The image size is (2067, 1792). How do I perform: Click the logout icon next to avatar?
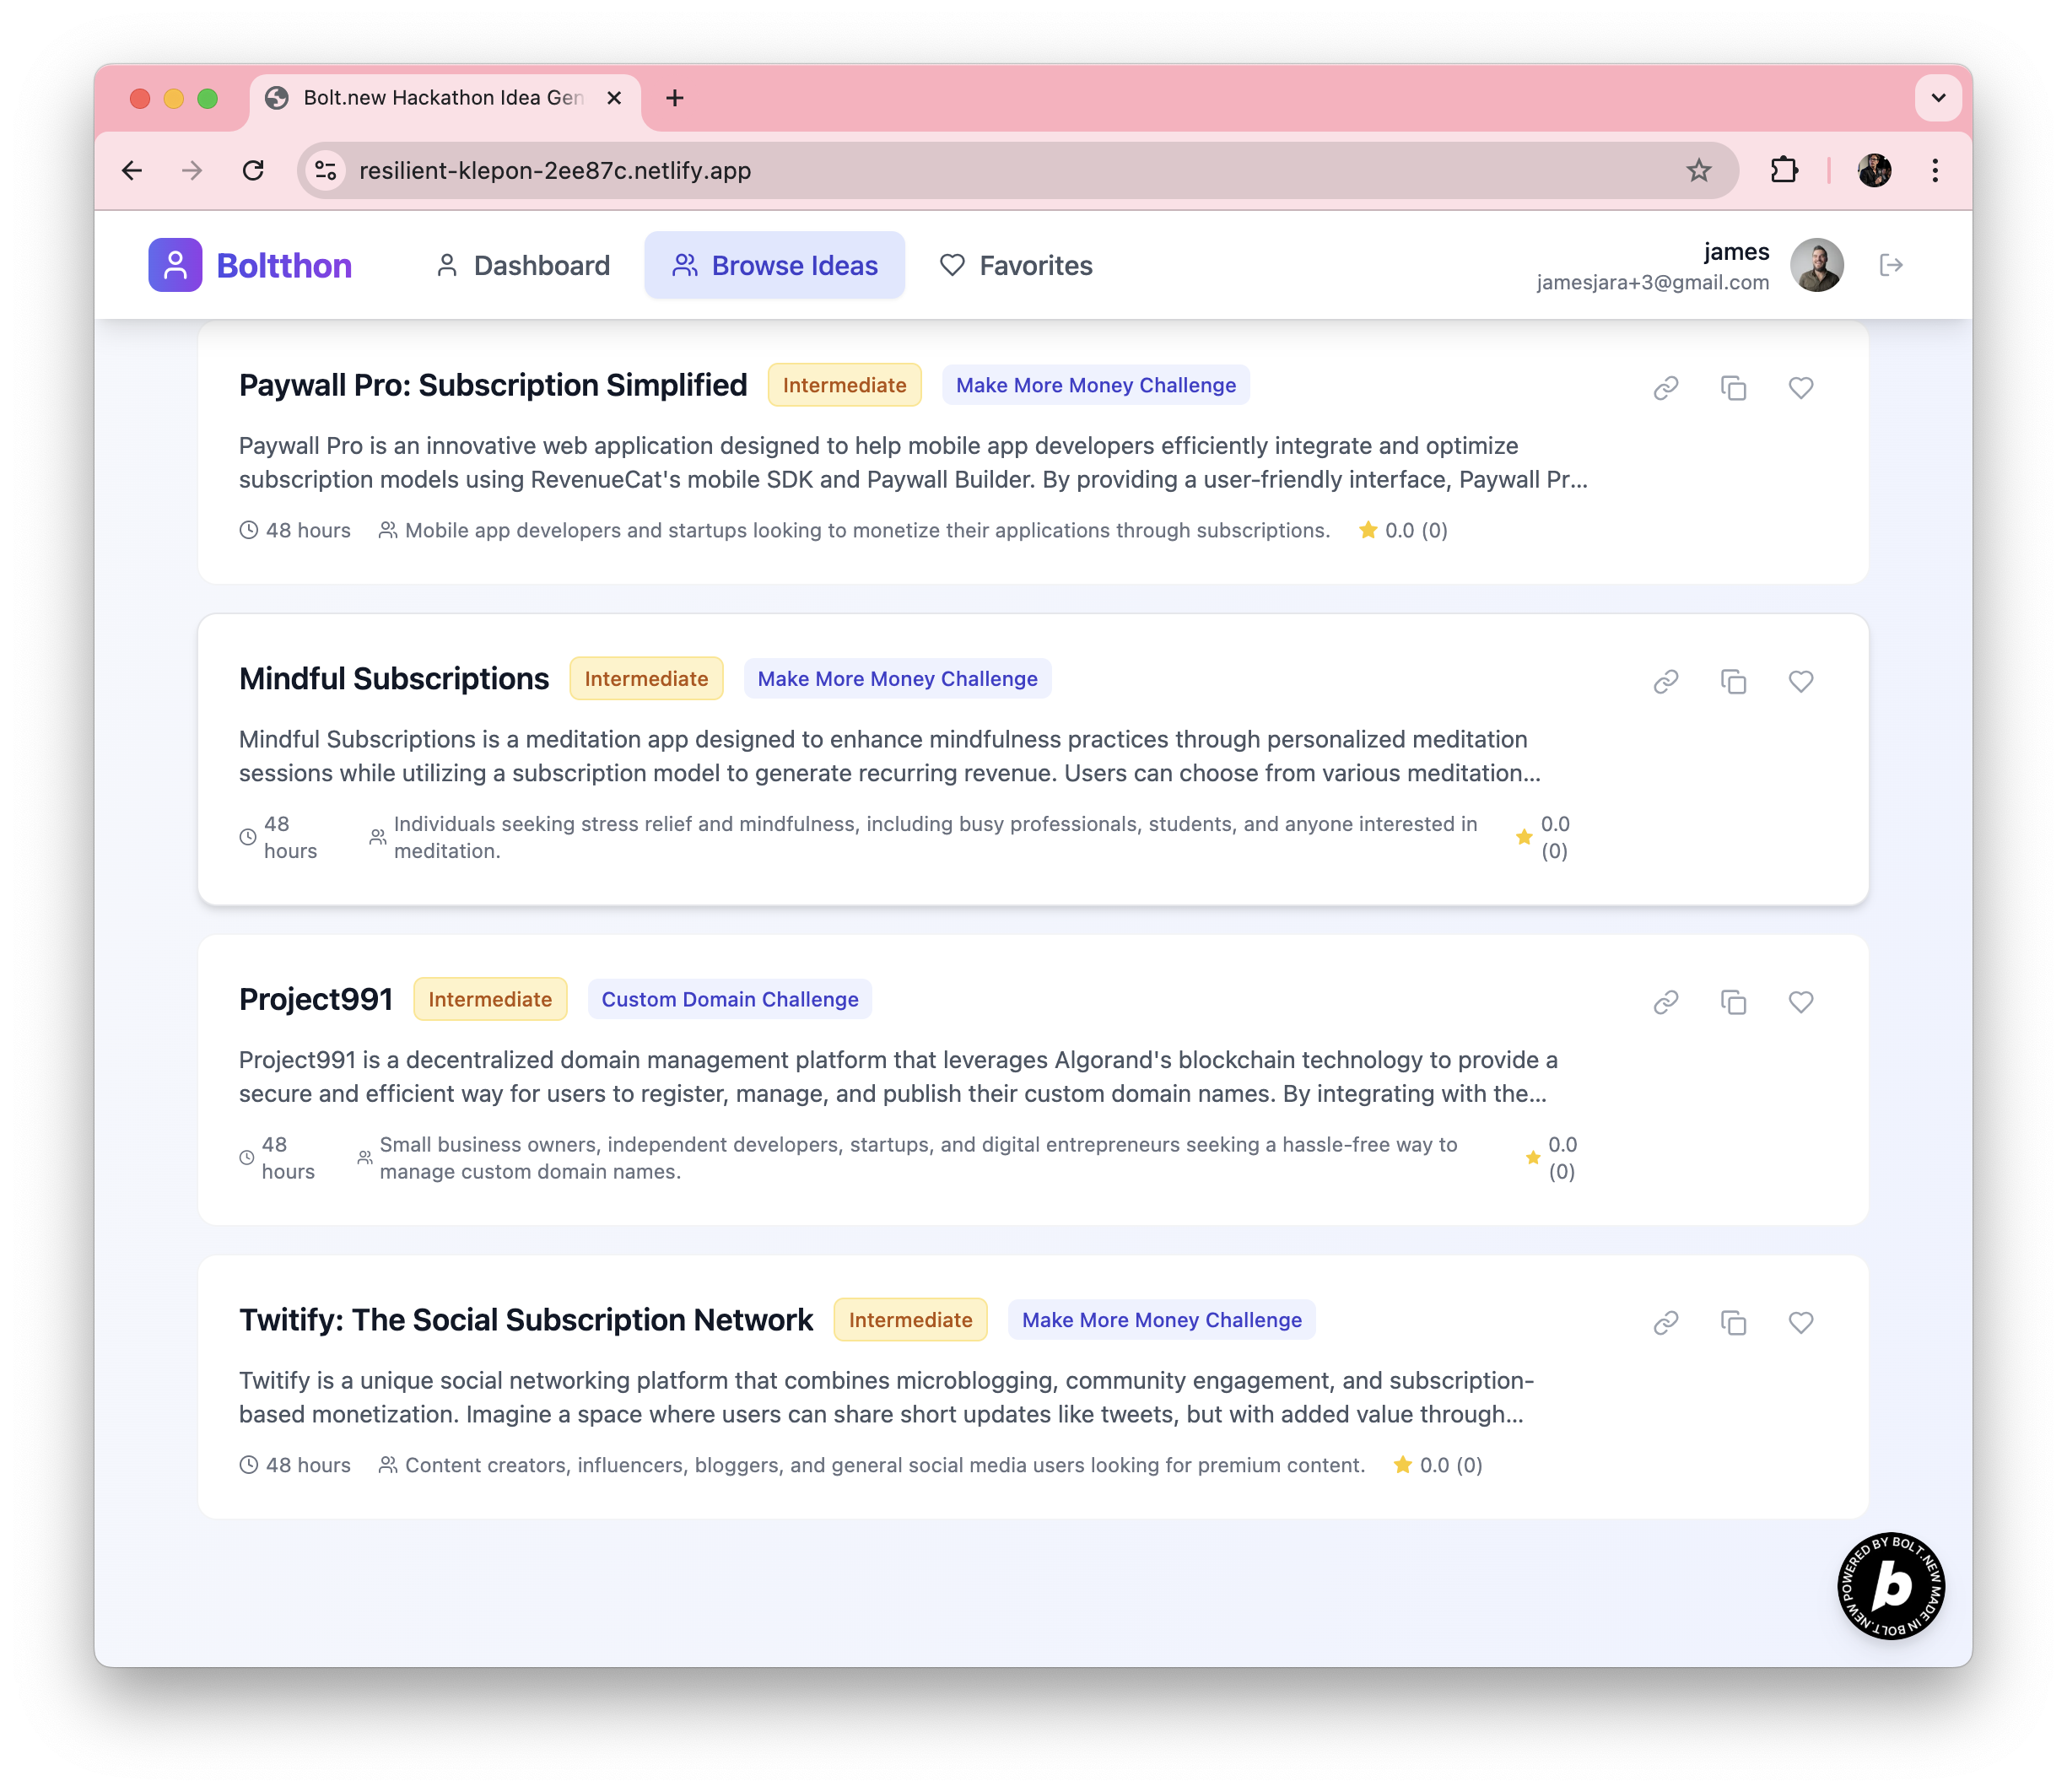pos(1890,265)
